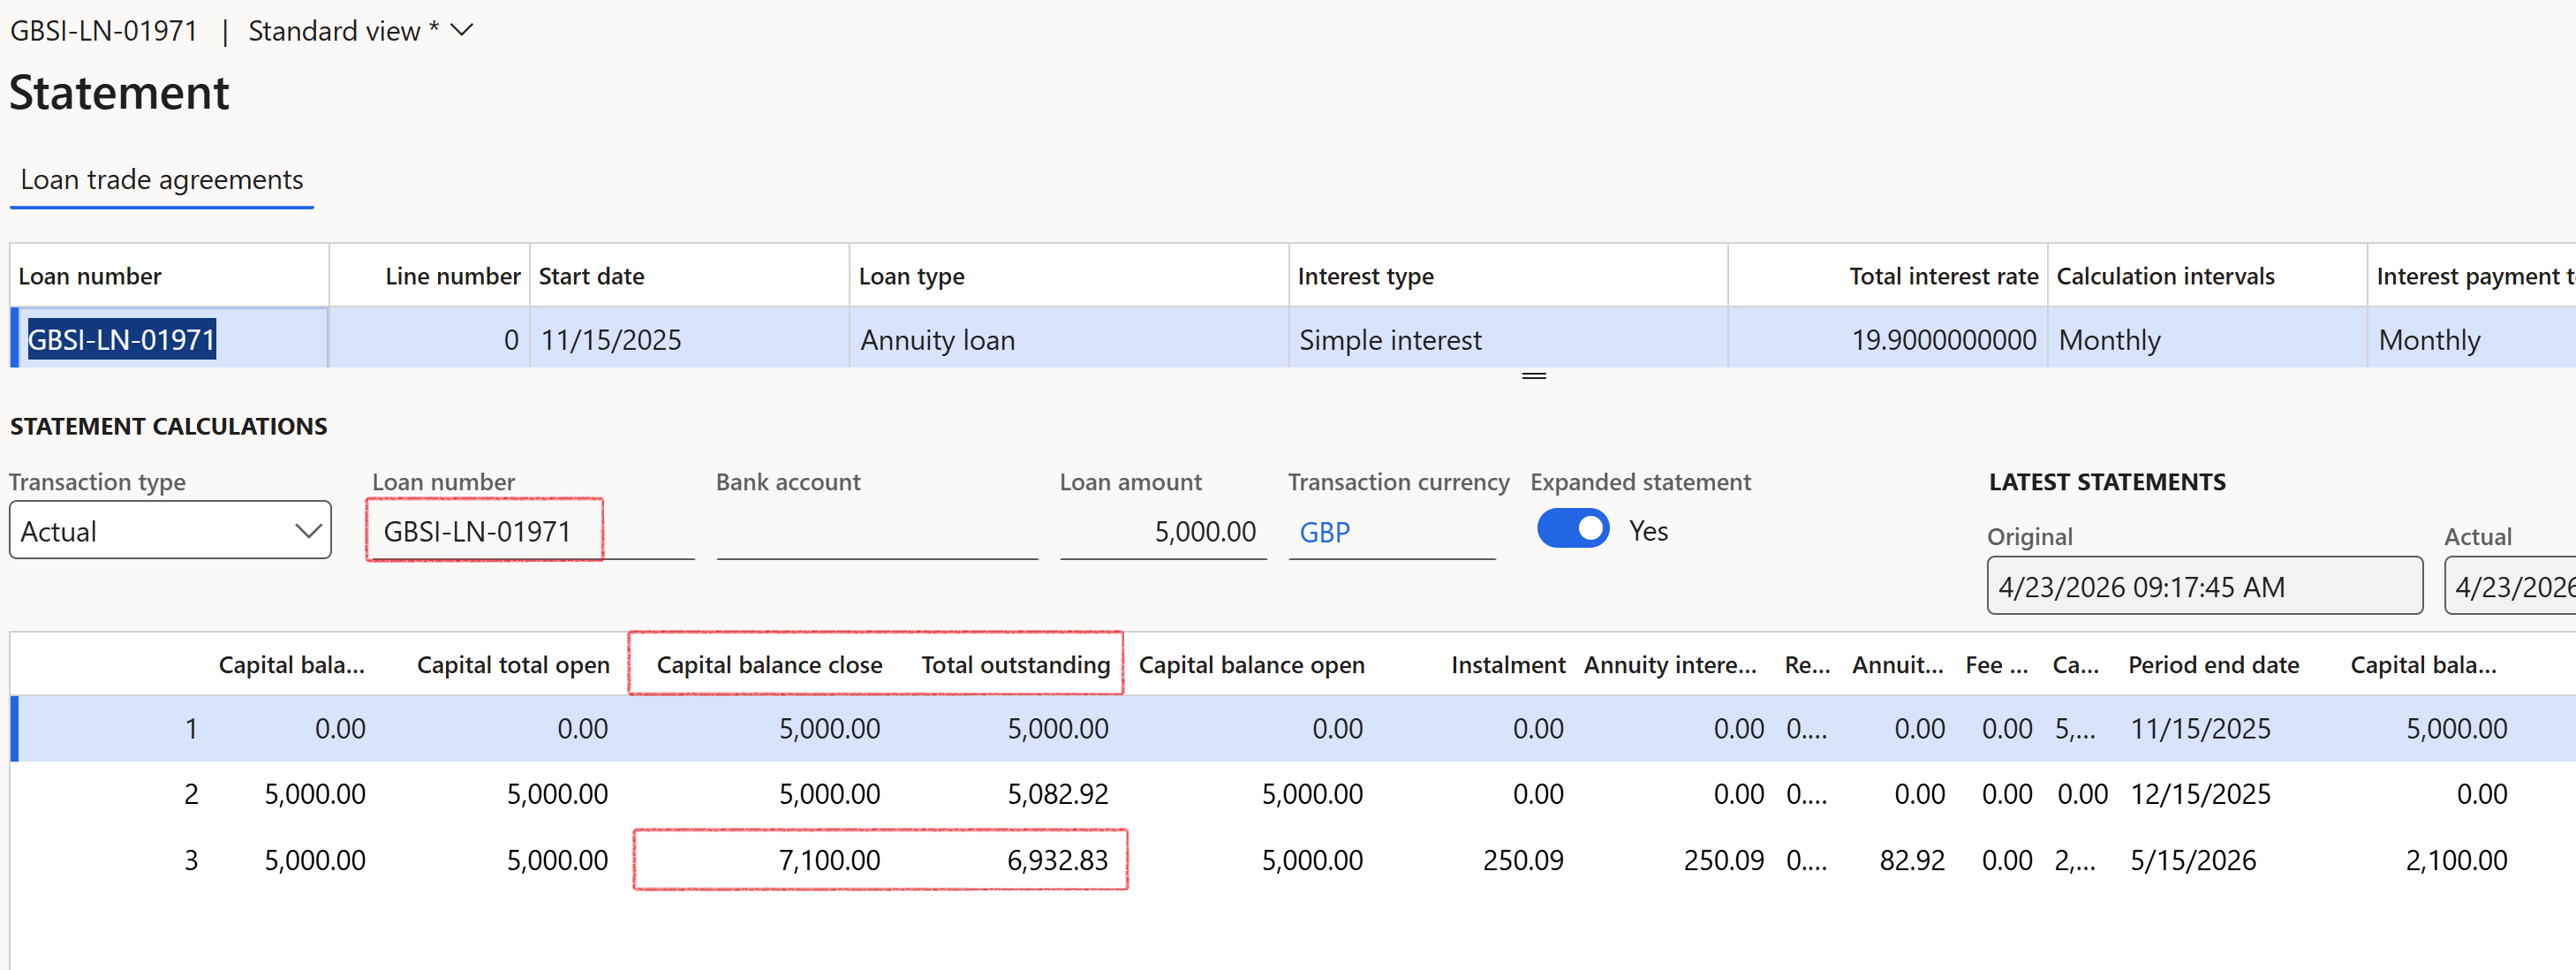Expand the Standard view chevron
The image size is (2576, 970).
[462, 30]
